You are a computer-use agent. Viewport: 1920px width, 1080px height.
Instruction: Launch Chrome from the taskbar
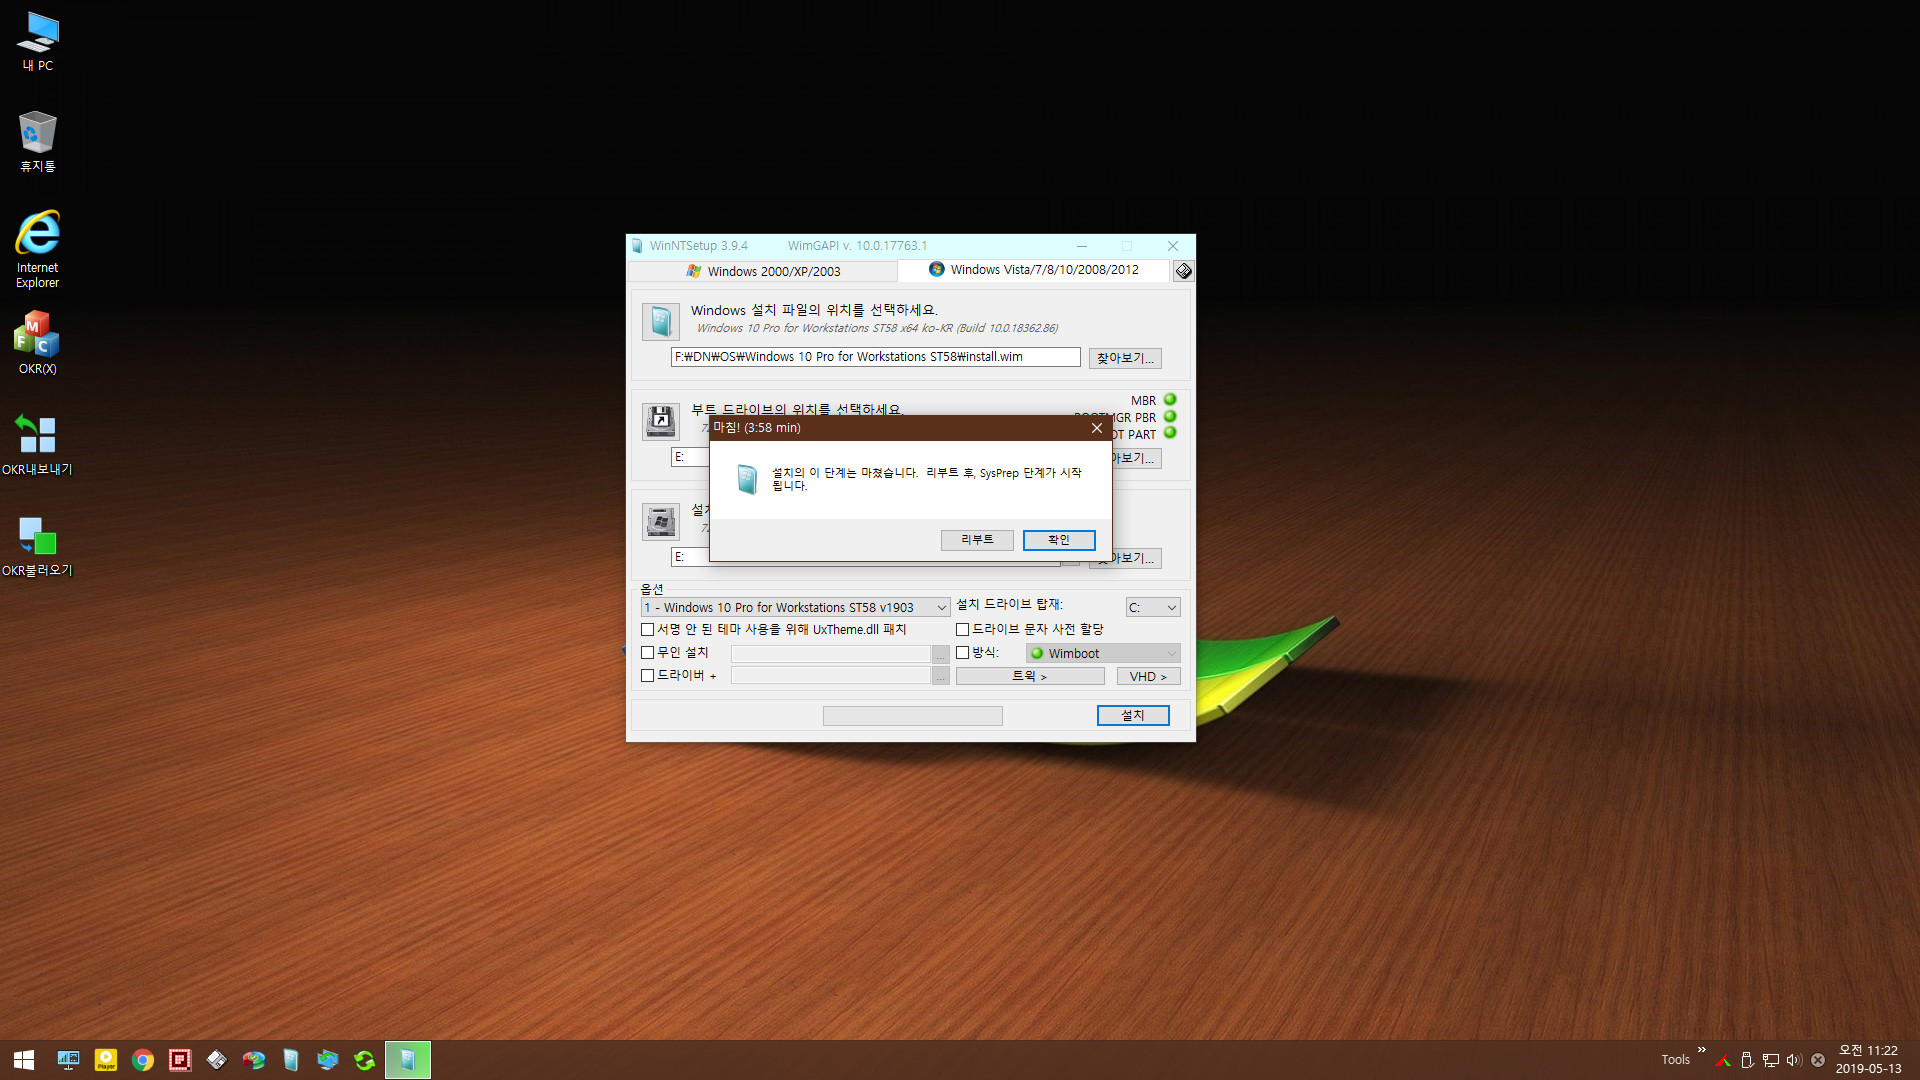(142, 1060)
